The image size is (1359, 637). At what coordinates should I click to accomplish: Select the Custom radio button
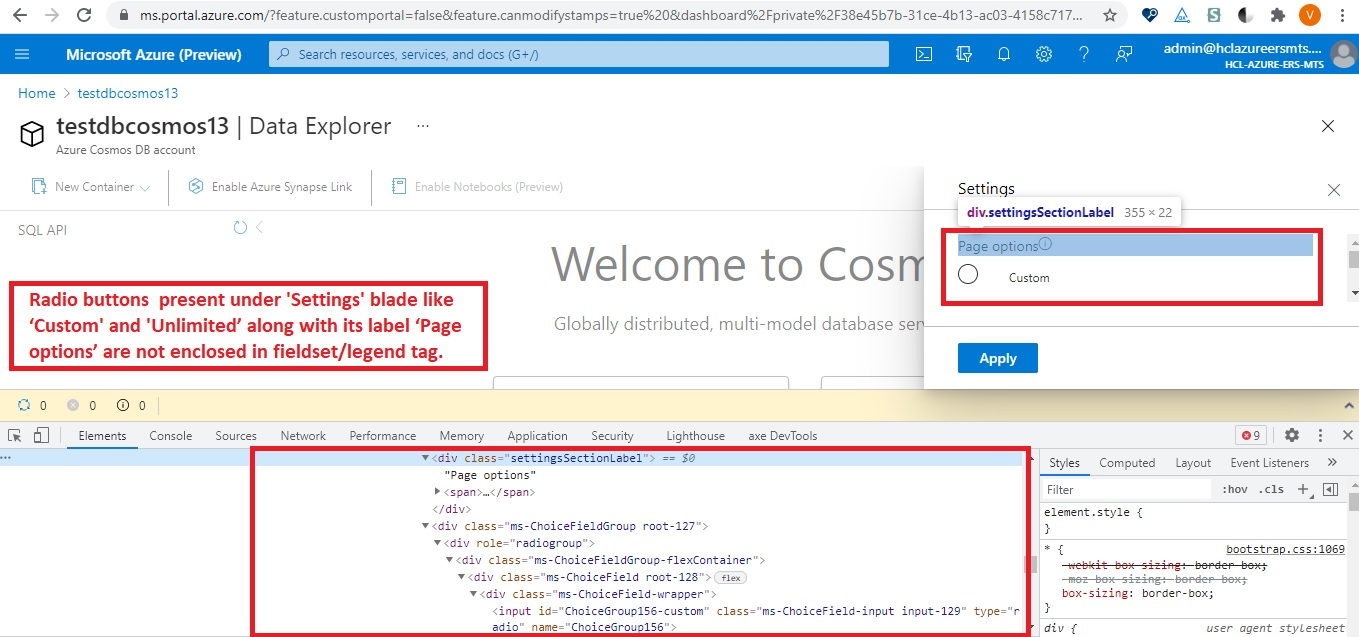[x=968, y=274]
